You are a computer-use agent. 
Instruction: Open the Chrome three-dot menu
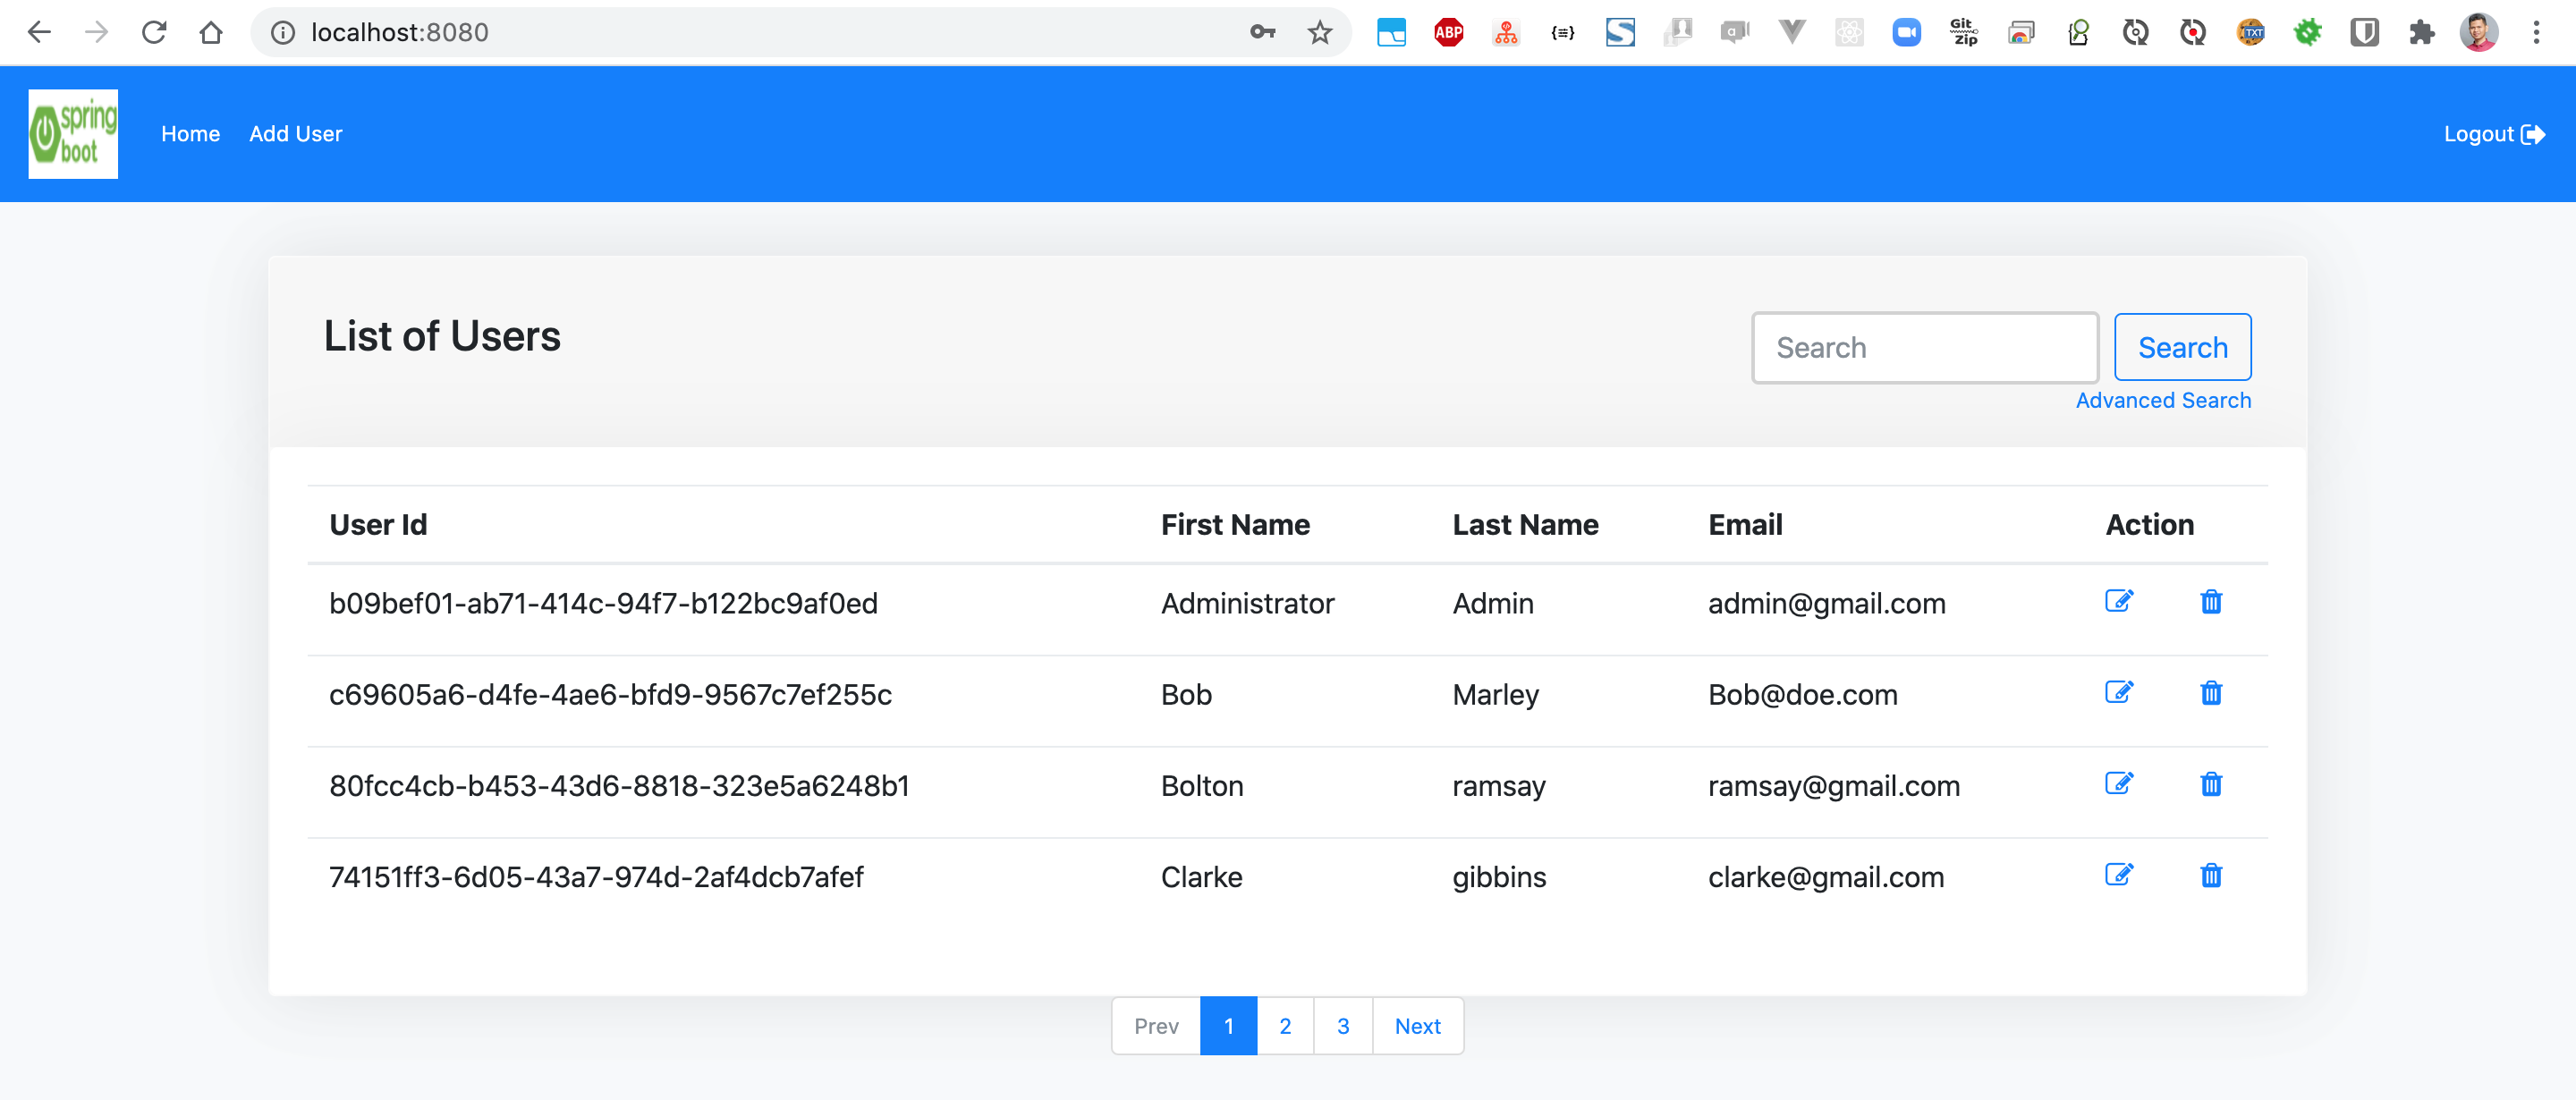[x=2536, y=33]
